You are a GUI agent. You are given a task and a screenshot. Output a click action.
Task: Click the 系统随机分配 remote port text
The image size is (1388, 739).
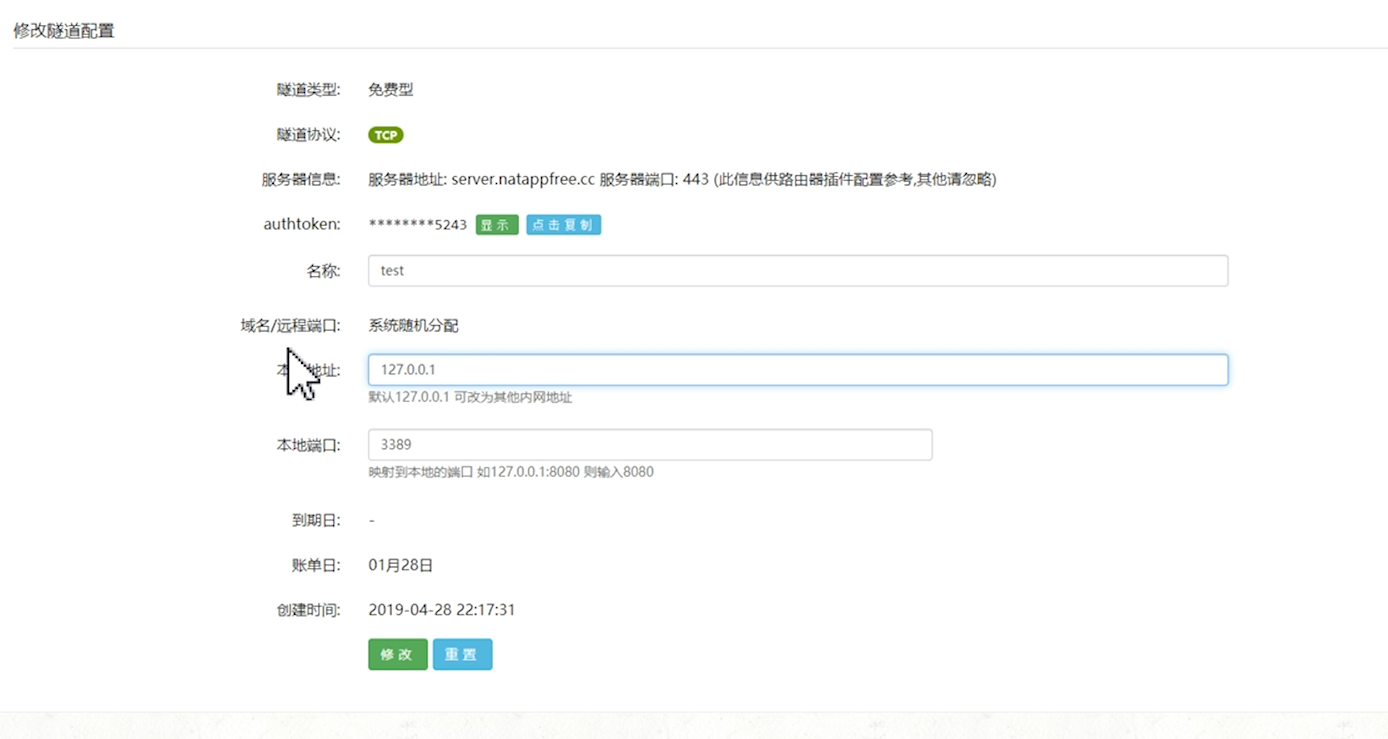pos(413,325)
